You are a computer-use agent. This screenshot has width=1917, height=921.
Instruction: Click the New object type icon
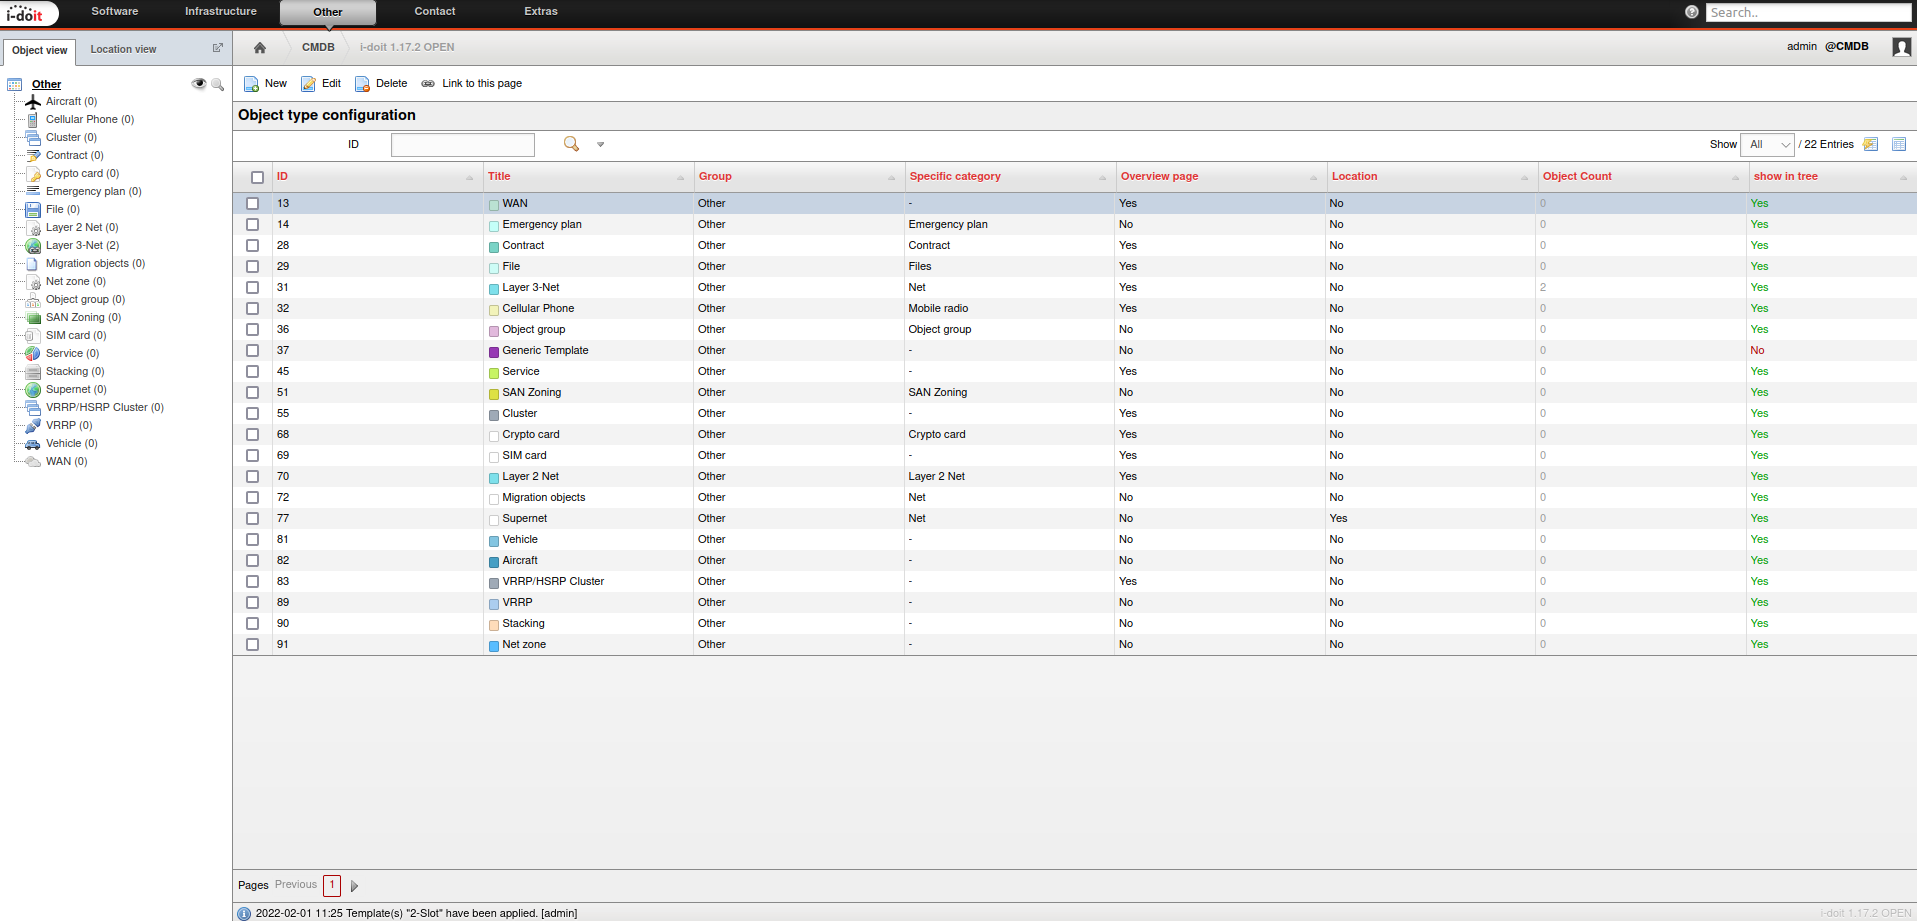pos(252,84)
